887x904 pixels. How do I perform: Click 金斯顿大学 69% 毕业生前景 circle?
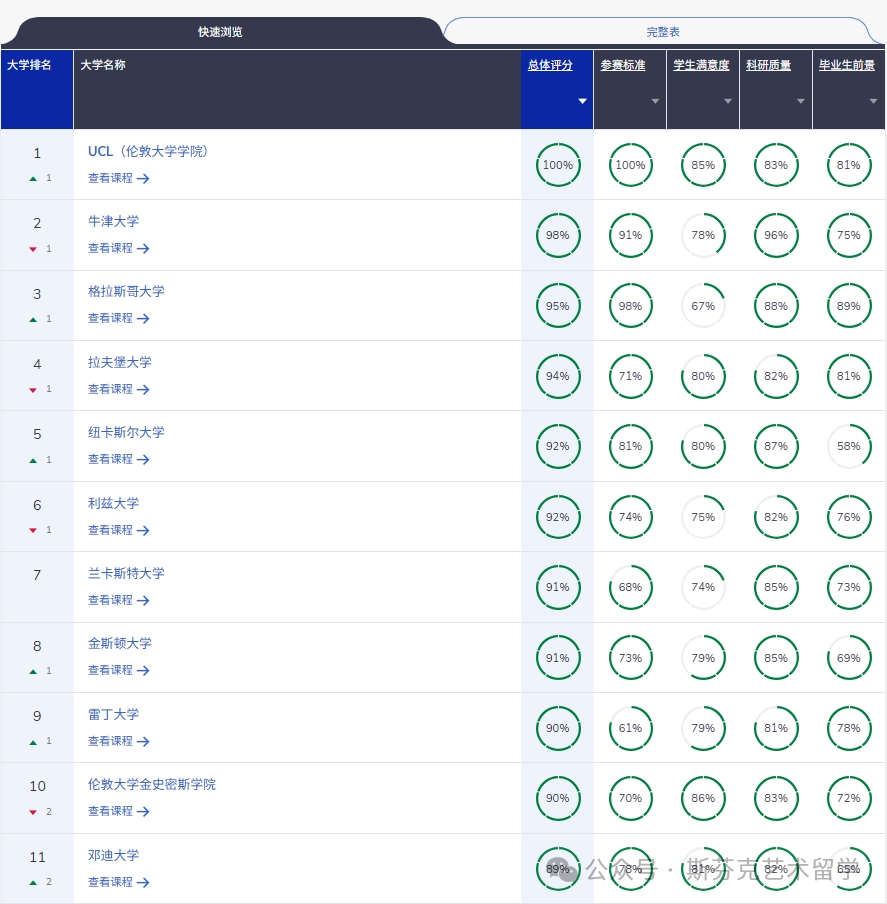point(849,658)
